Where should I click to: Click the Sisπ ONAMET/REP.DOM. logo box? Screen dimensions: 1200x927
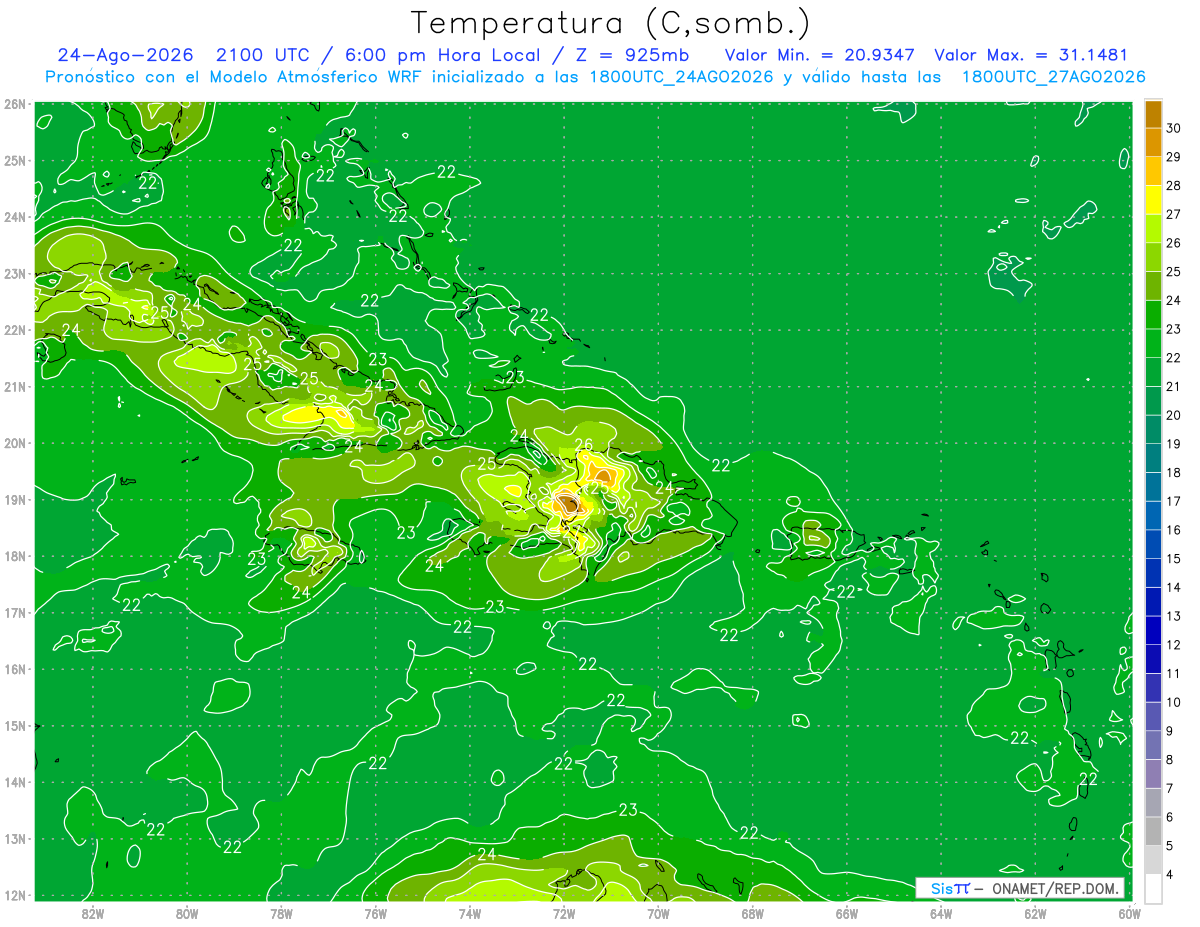tap(1019, 888)
